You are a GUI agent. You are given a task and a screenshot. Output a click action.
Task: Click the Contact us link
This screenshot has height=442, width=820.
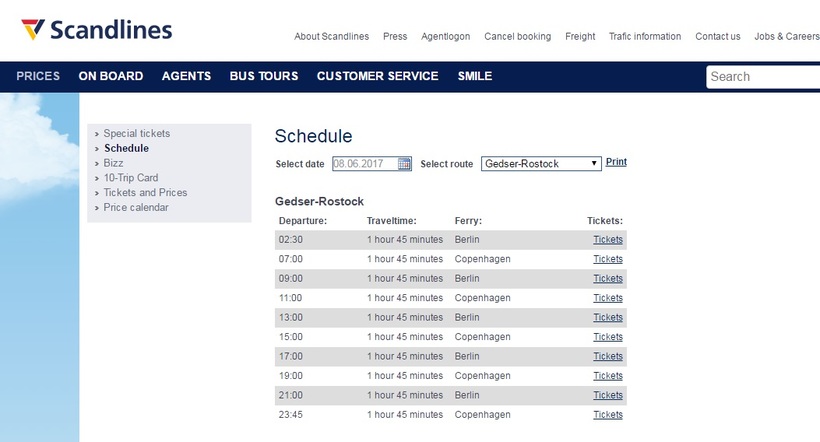718,37
